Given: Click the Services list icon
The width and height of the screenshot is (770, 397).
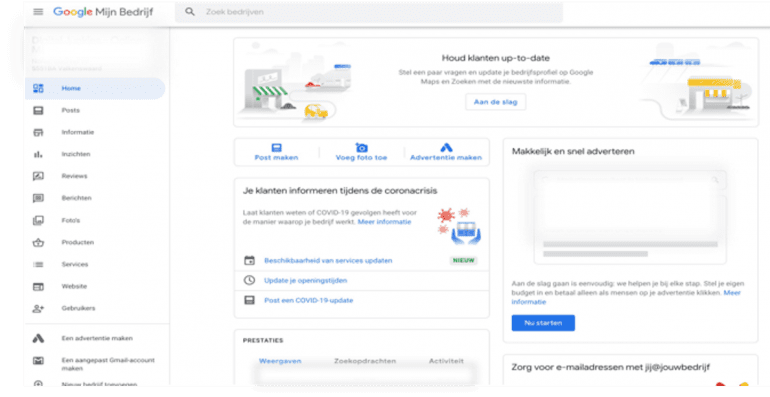Looking at the screenshot, I should coord(38,264).
